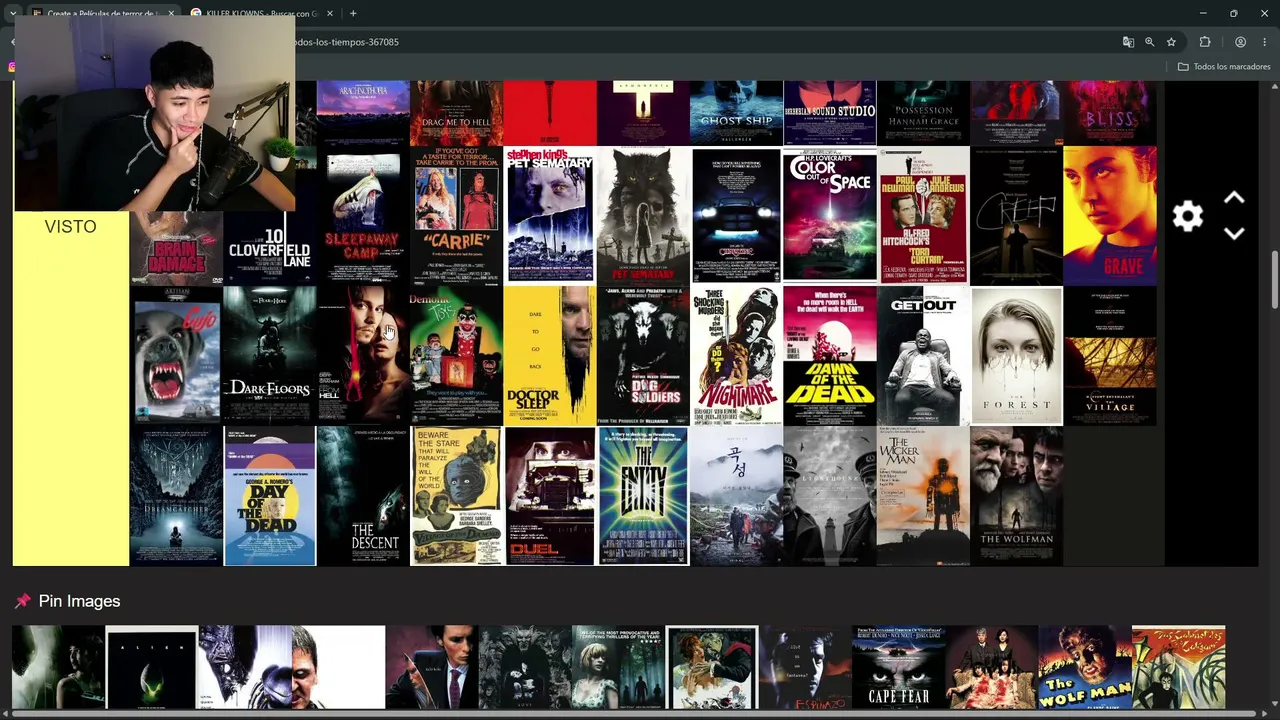Select the Brain Damage poster
This screenshot has height=720, width=1280.
click(176, 248)
